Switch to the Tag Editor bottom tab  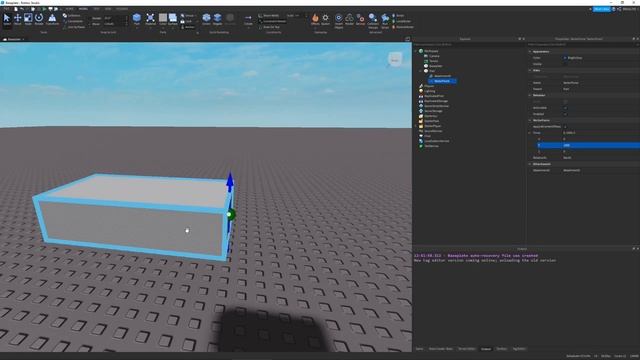pos(519,349)
